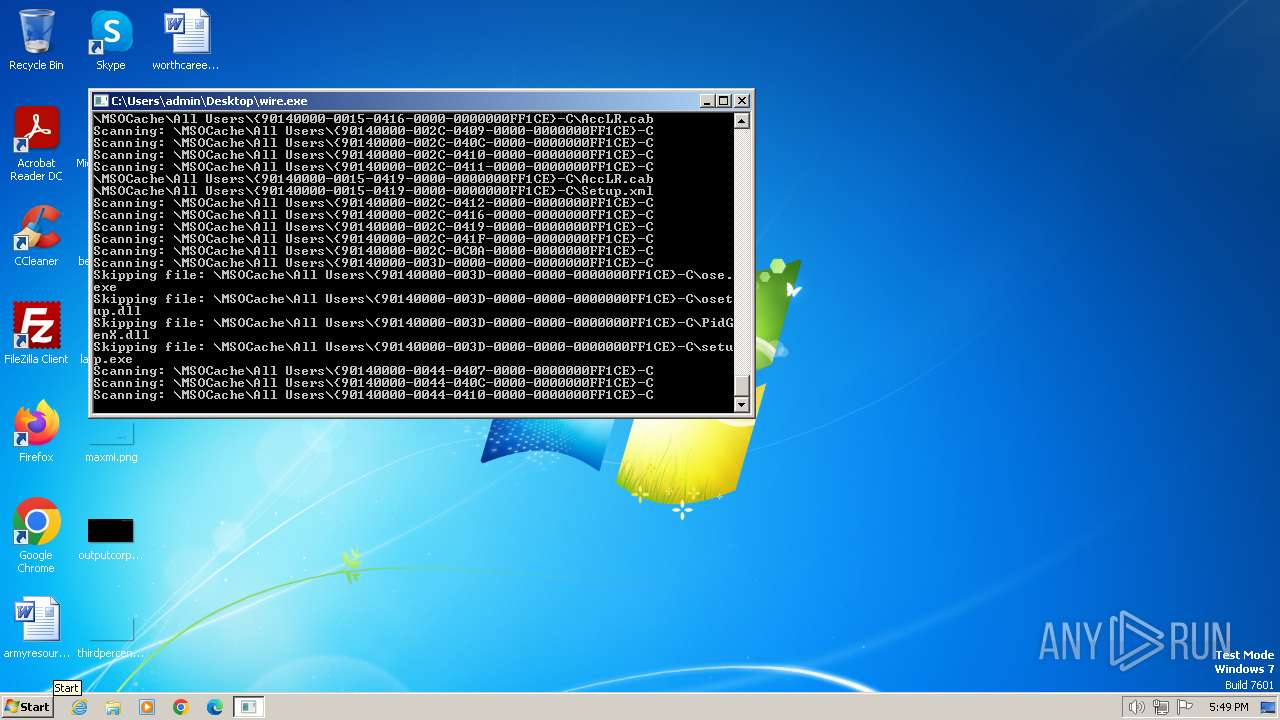The height and width of the screenshot is (720, 1280).
Task: Open Windows Explorer folder in taskbar
Action: pos(113,707)
